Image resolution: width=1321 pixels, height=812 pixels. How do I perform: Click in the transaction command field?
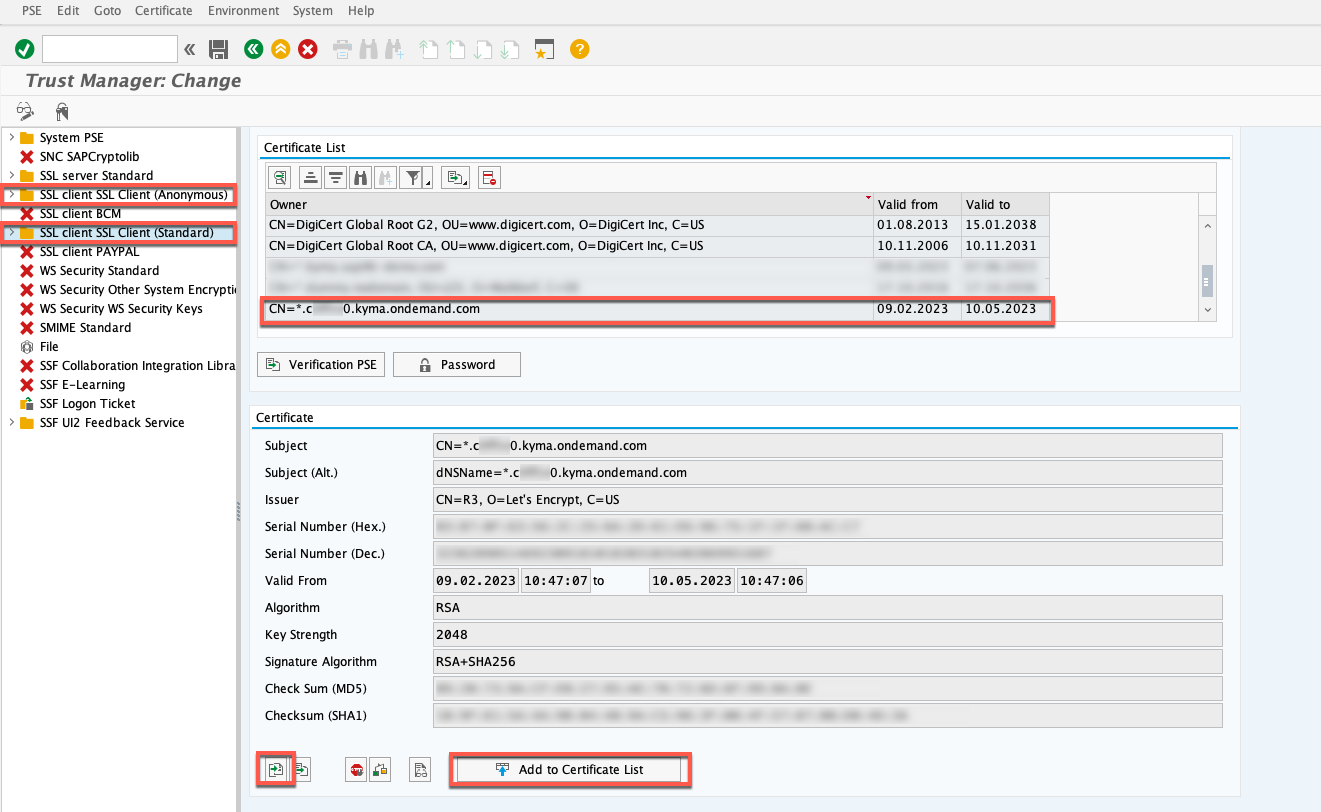(x=110, y=49)
